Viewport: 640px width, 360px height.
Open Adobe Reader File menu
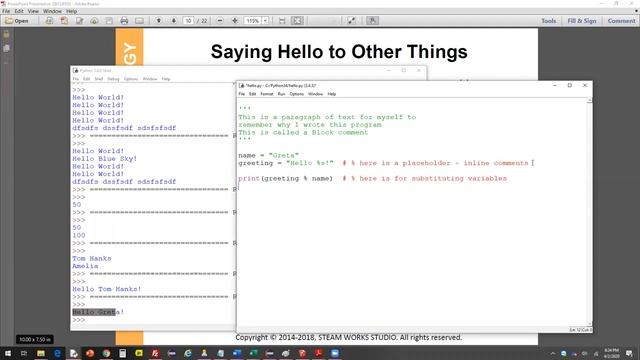click(6, 11)
